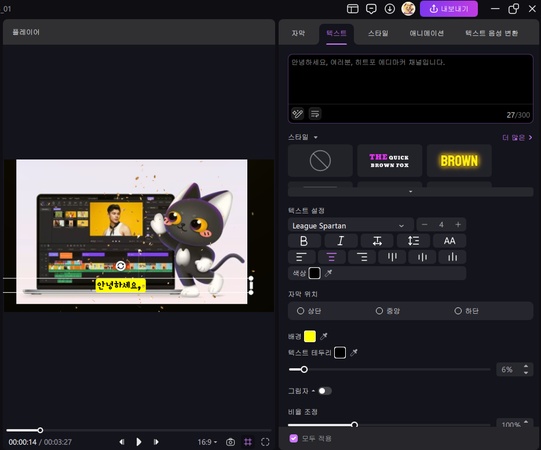Click the line spacing icon
541x450 pixels.
point(413,241)
